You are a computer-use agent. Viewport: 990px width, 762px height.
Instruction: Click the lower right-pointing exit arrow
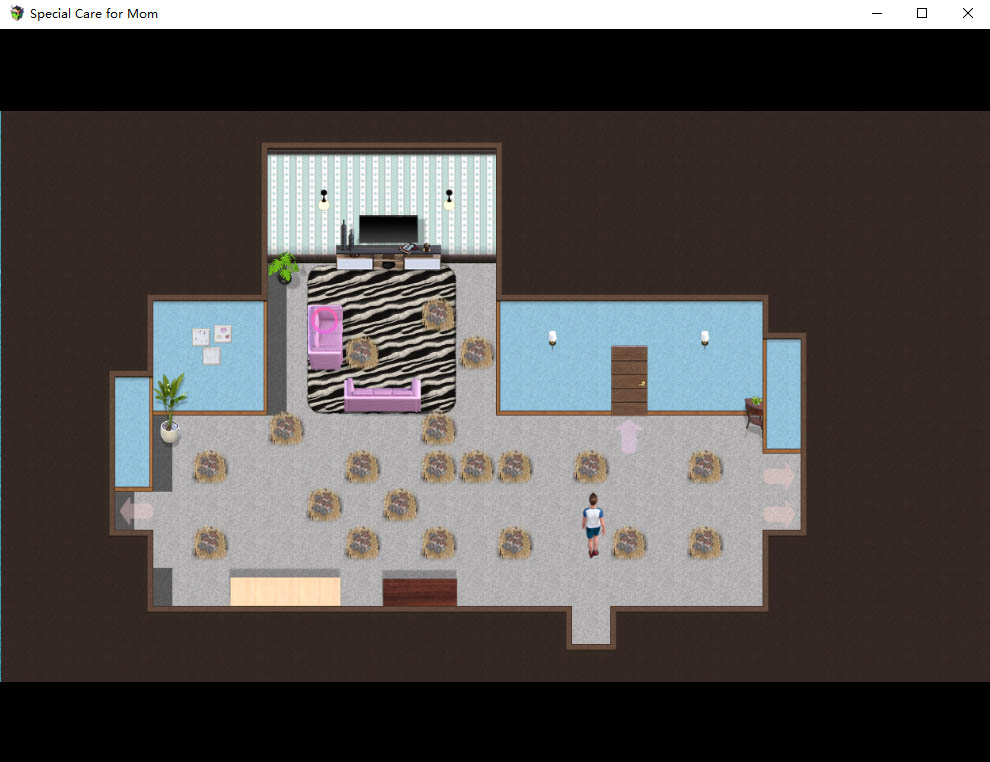click(779, 514)
